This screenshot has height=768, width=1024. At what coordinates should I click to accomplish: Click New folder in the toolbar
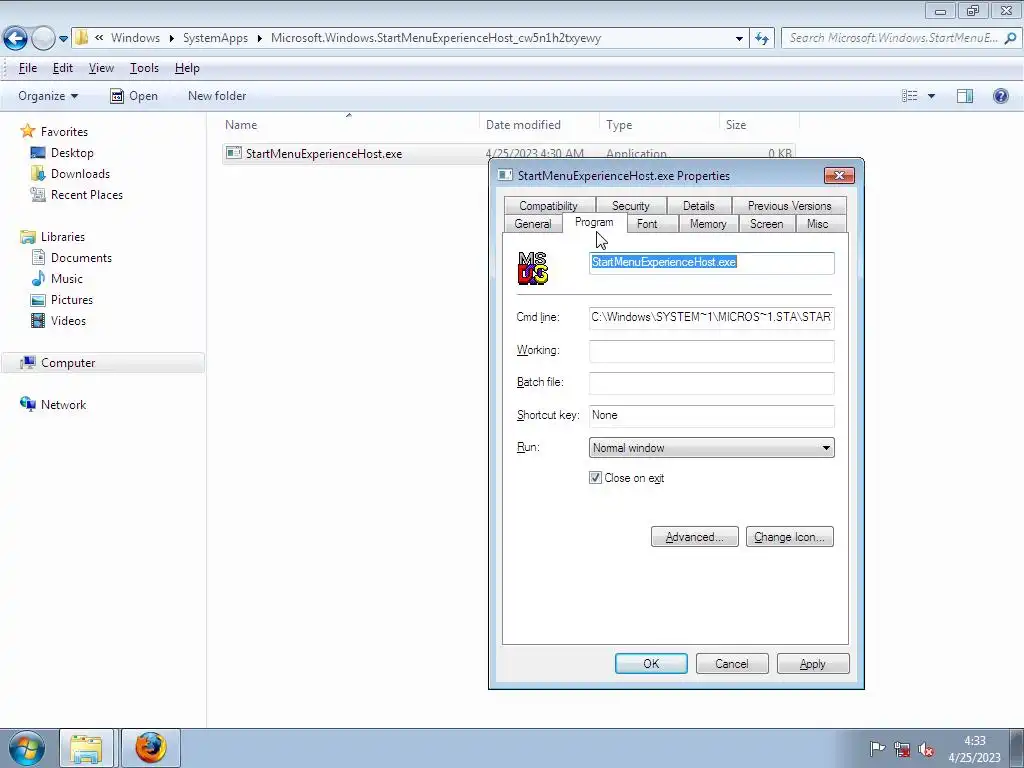point(217,96)
